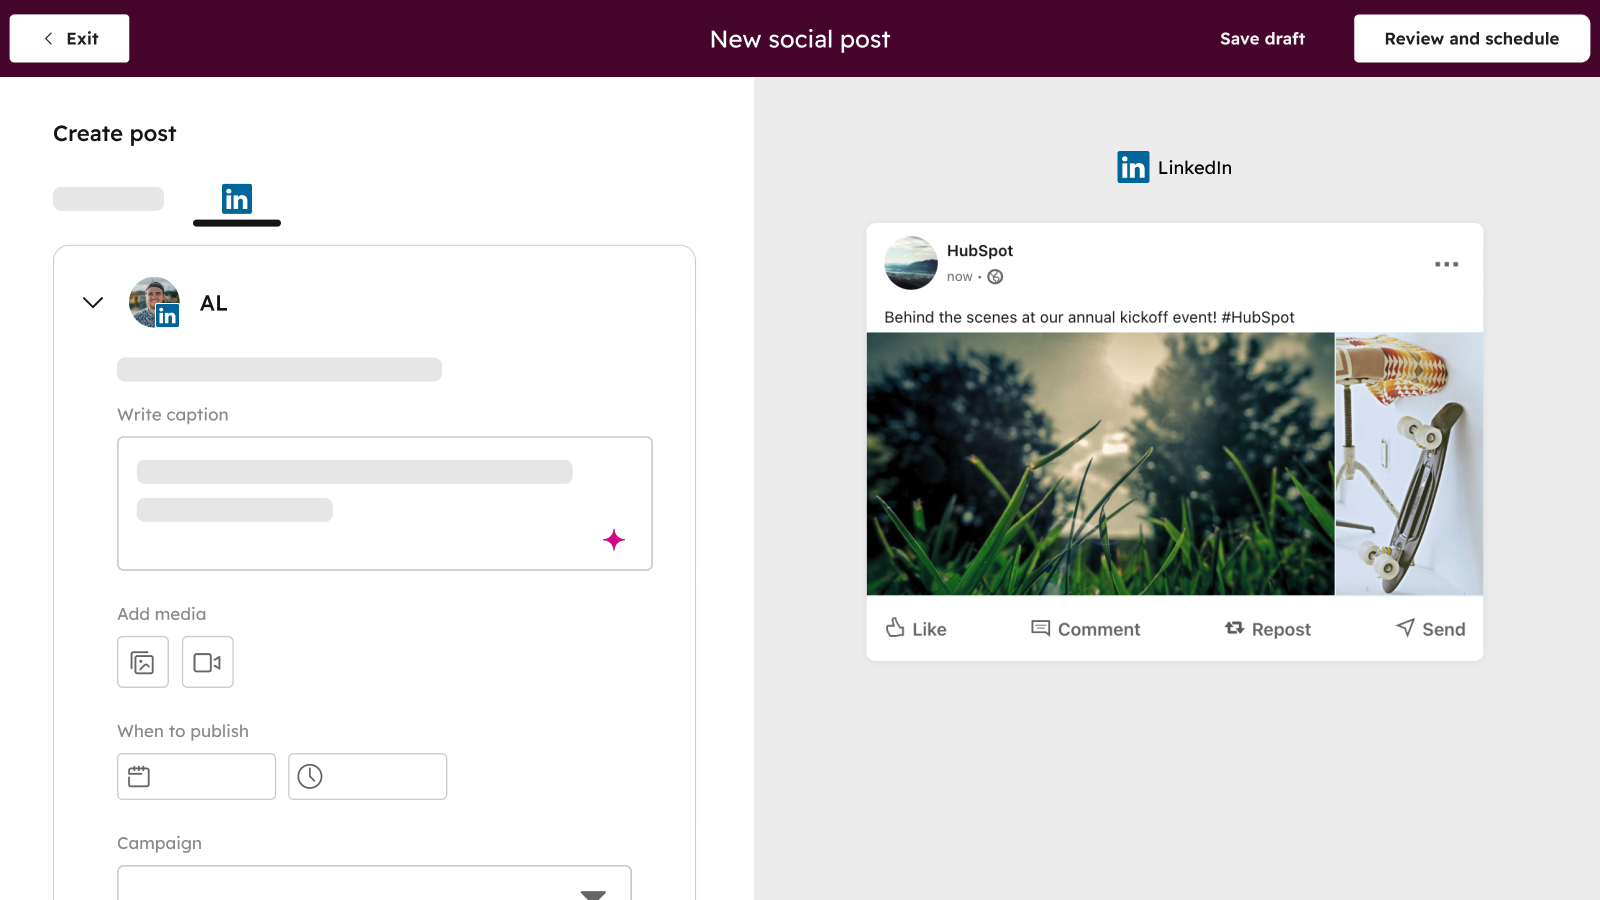Click Review and schedule button
This screenshot has height=900, width=1600.
tap(1471, 38)
